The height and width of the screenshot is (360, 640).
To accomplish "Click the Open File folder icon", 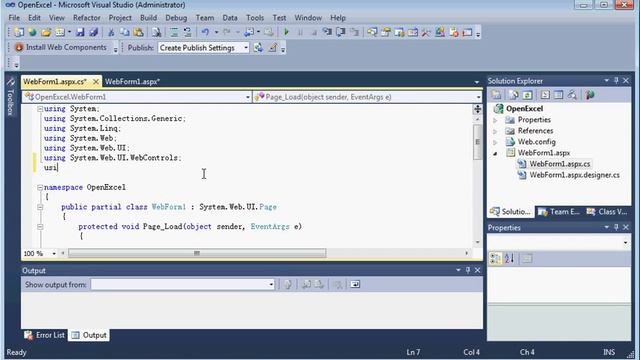I will 46,32.
